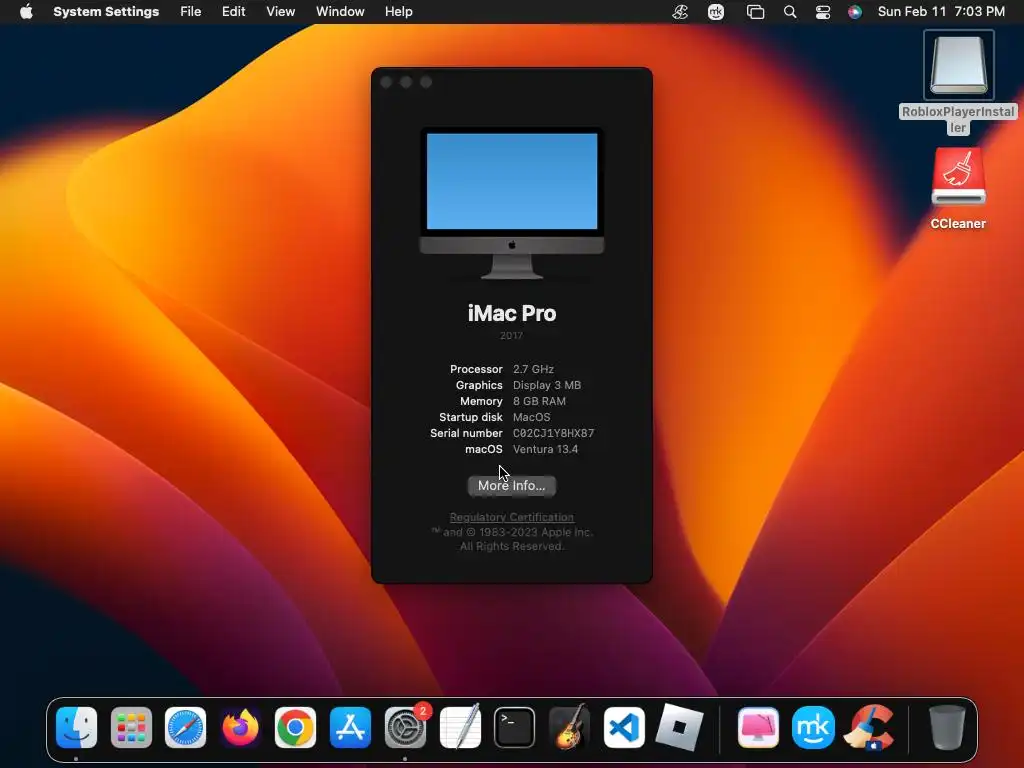
Task: Open the Edit menu
Action: [233, 12]
